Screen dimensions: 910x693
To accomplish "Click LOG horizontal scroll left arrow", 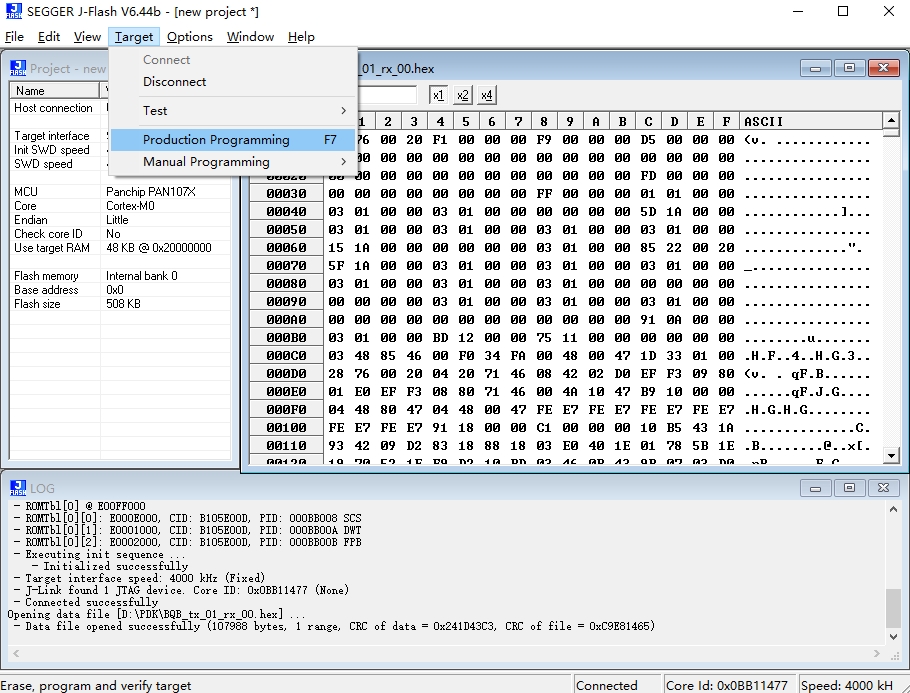I will coord(16,654).
